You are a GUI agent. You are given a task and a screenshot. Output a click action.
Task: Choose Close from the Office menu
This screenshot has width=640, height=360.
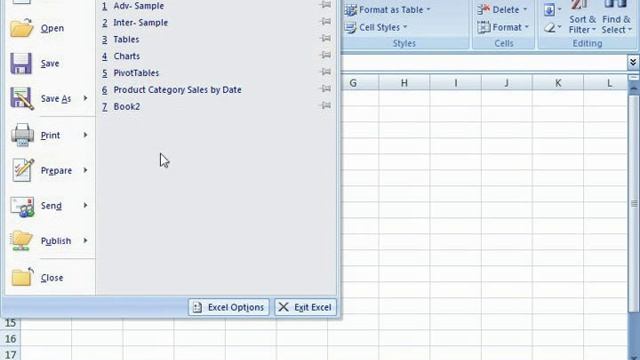(51, 278)
